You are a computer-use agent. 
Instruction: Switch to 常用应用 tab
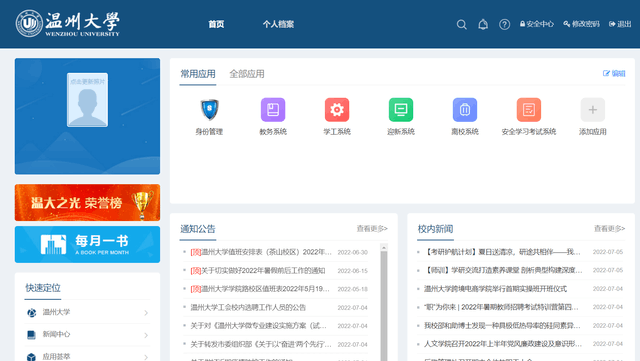point(198,74)
